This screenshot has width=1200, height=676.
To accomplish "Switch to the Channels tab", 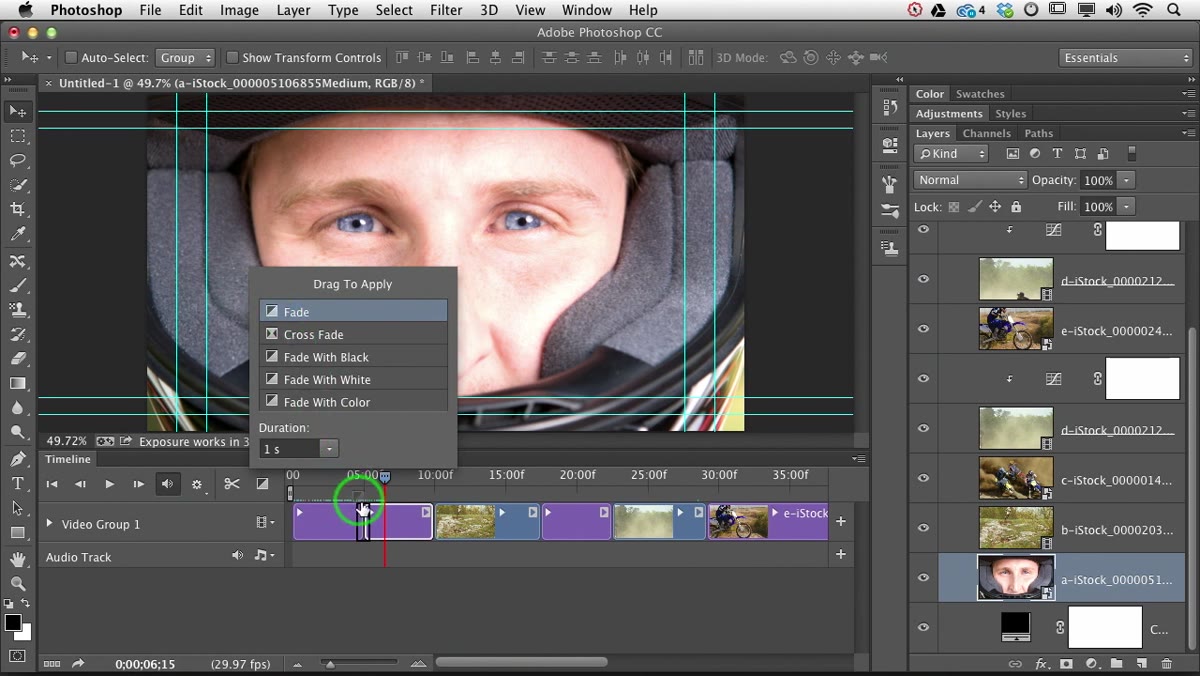I will click(986, 133).
